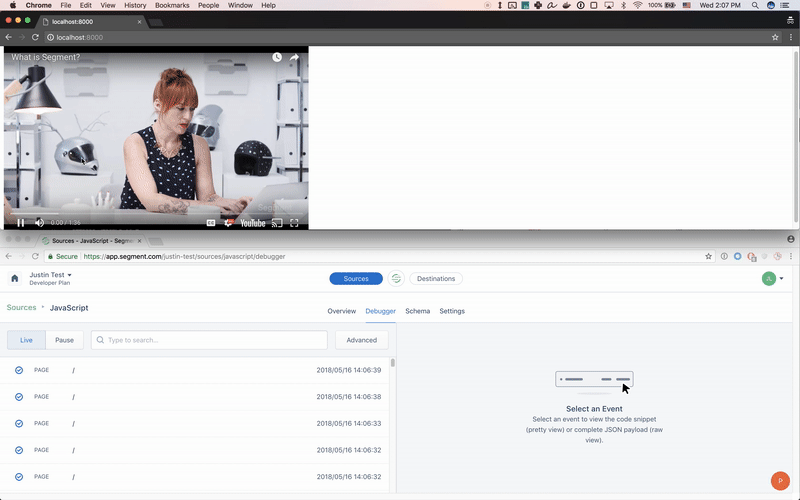Go to Segment home icon

[x=14, y=279]
